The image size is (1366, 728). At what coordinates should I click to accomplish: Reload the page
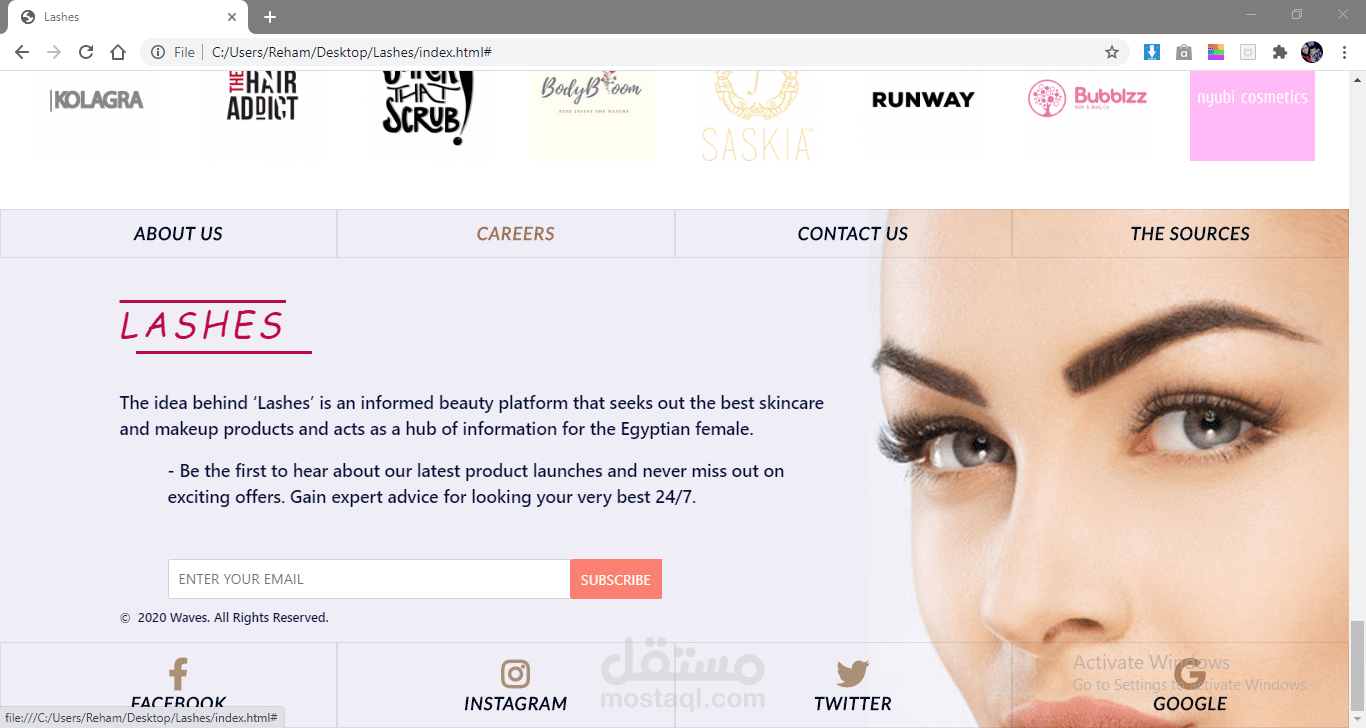tap(86, 52)
